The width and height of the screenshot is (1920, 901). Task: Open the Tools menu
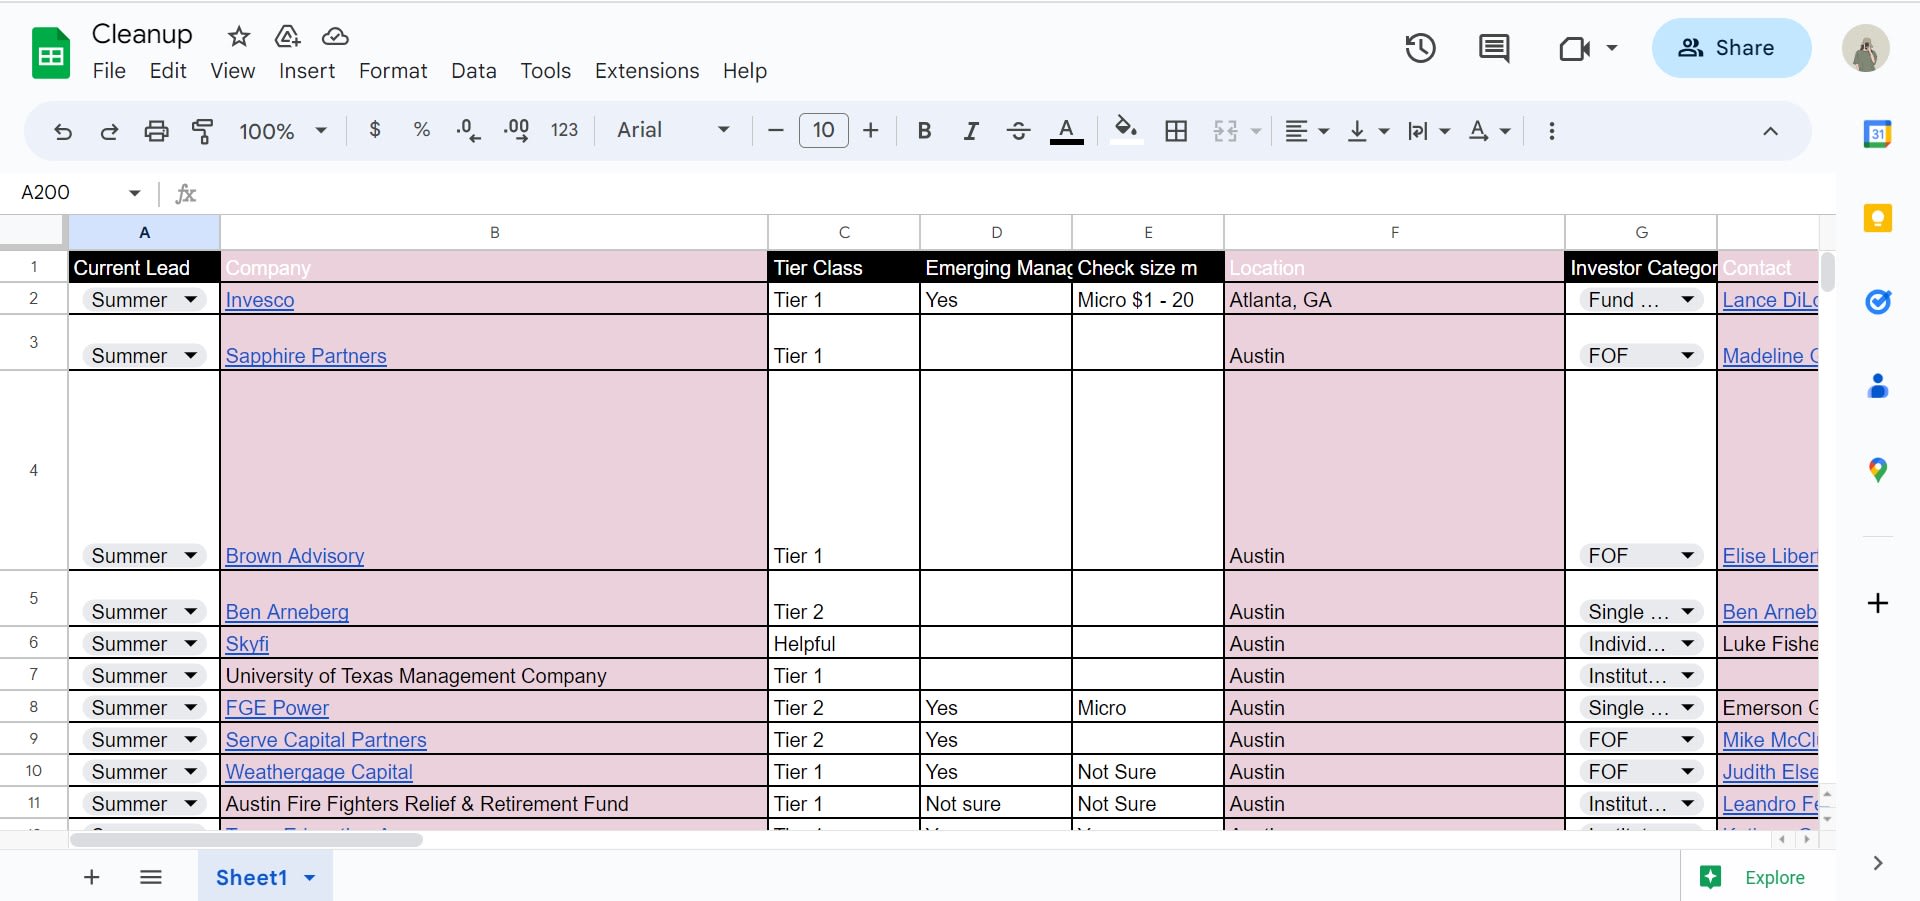tap(545, 71)
